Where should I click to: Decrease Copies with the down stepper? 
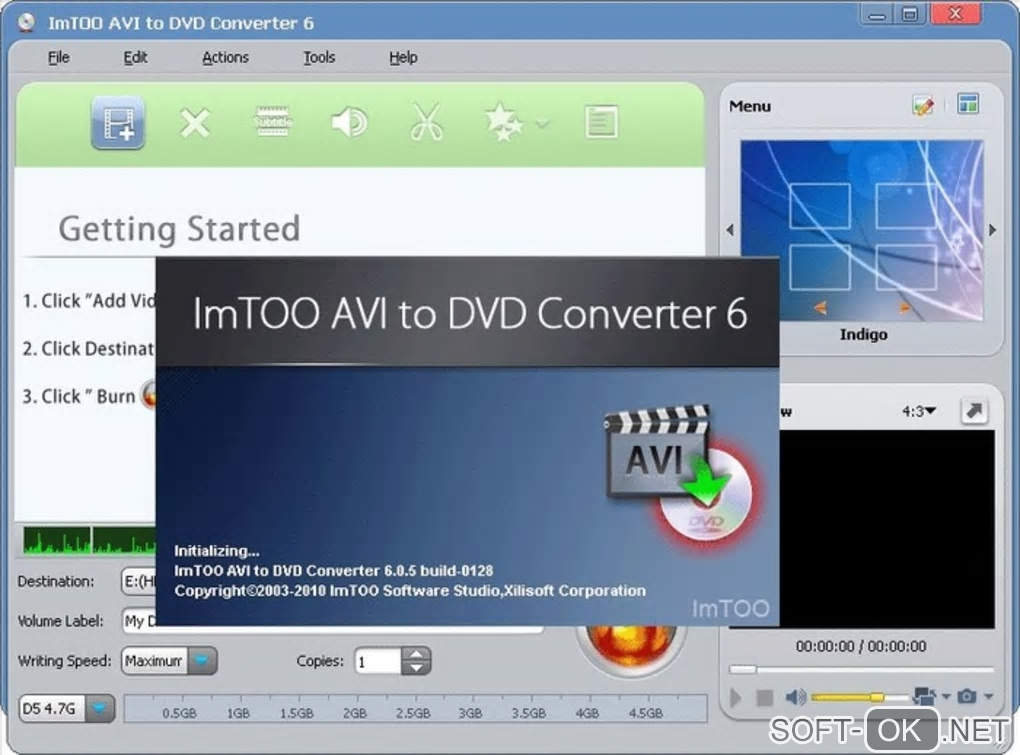coord(416,668)
